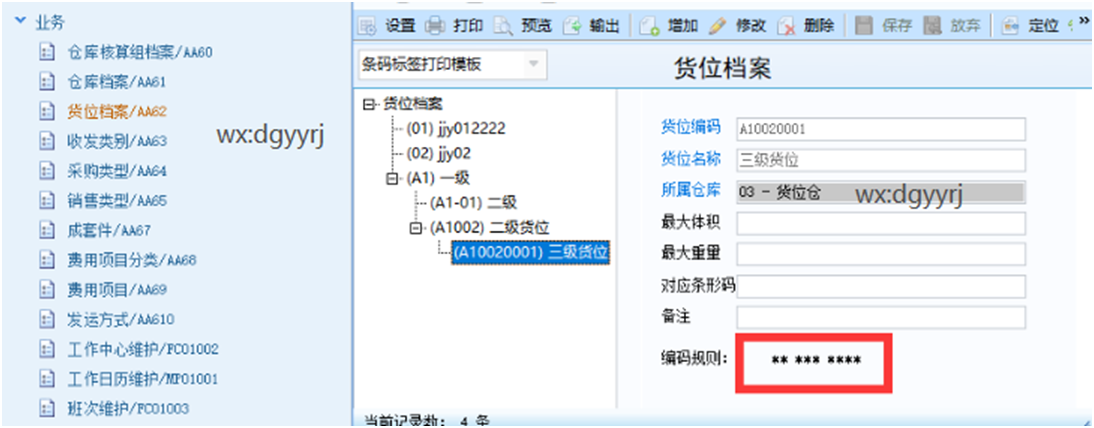Screen dimensions: 1094x428
Task: Click the 删除 delete icon
Action: [786, 27]
